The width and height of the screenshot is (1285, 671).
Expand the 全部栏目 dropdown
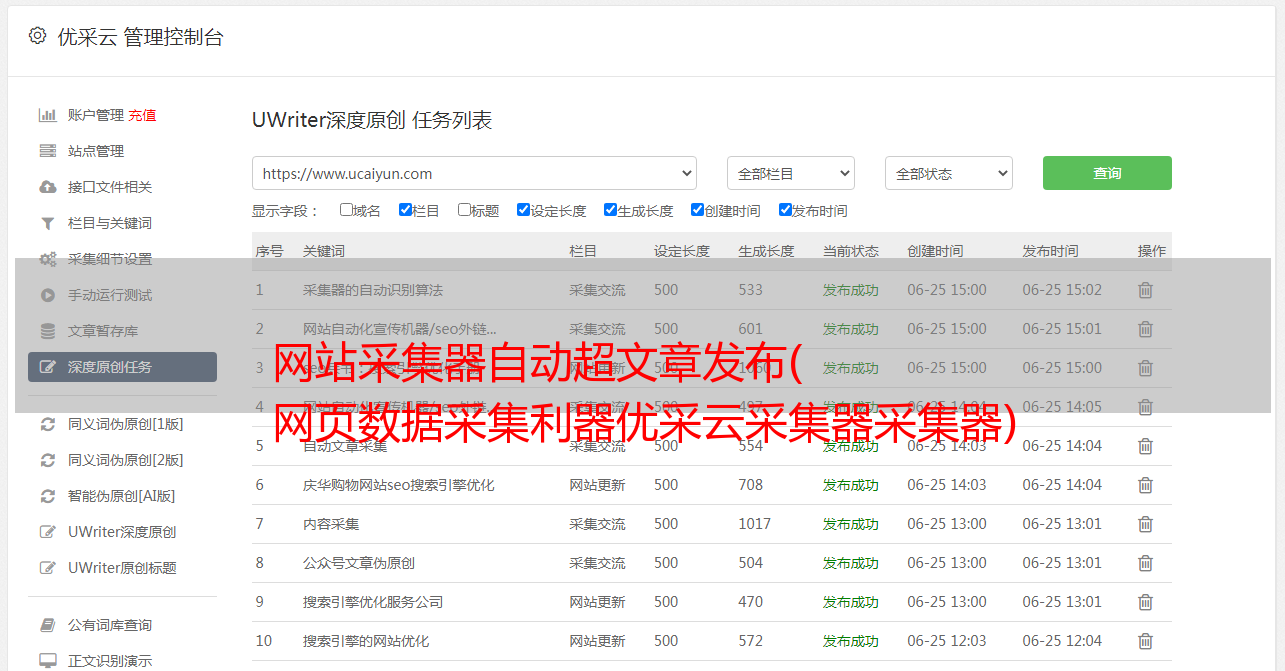[790, 173]
